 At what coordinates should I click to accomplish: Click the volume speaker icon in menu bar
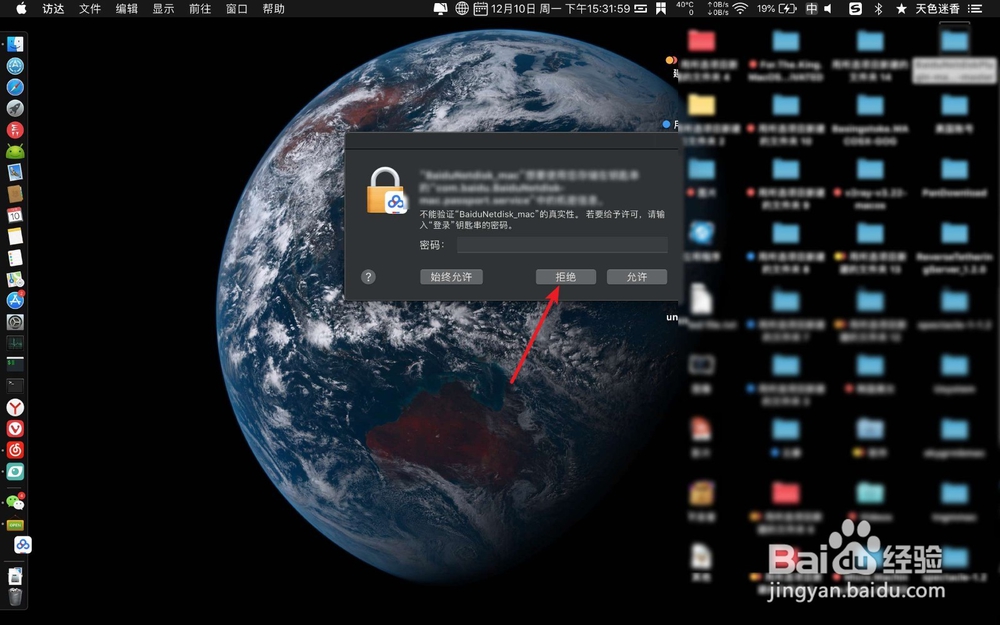coord(828,8)
